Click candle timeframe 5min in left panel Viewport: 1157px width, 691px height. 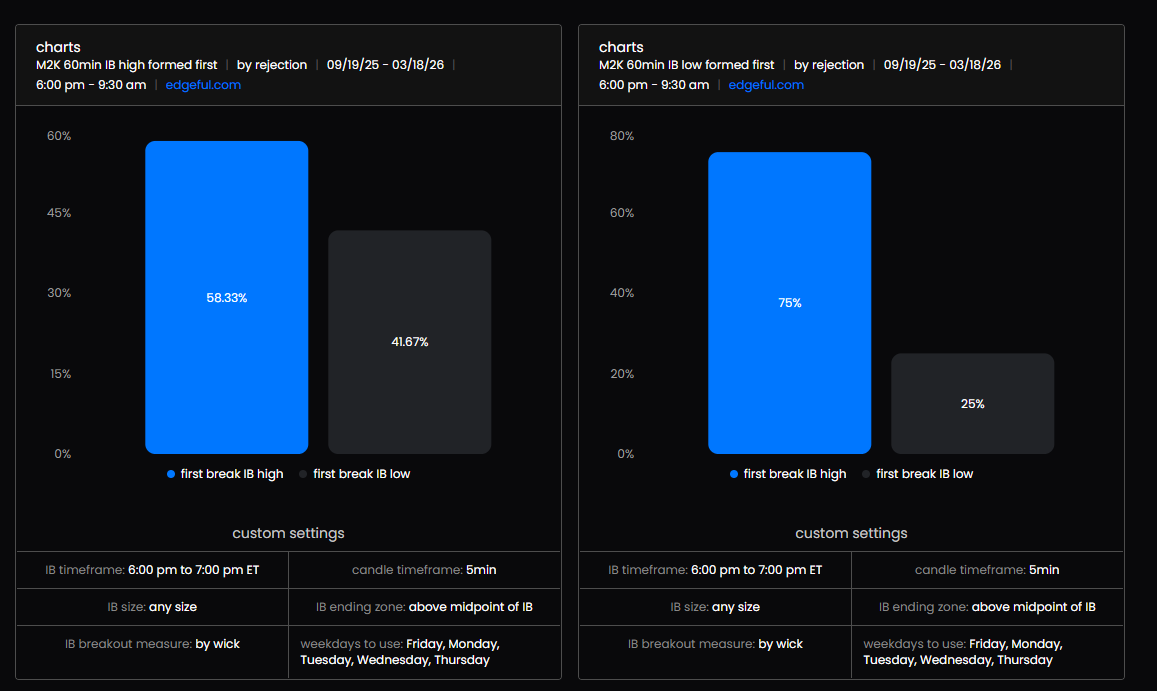coord(424,570)
